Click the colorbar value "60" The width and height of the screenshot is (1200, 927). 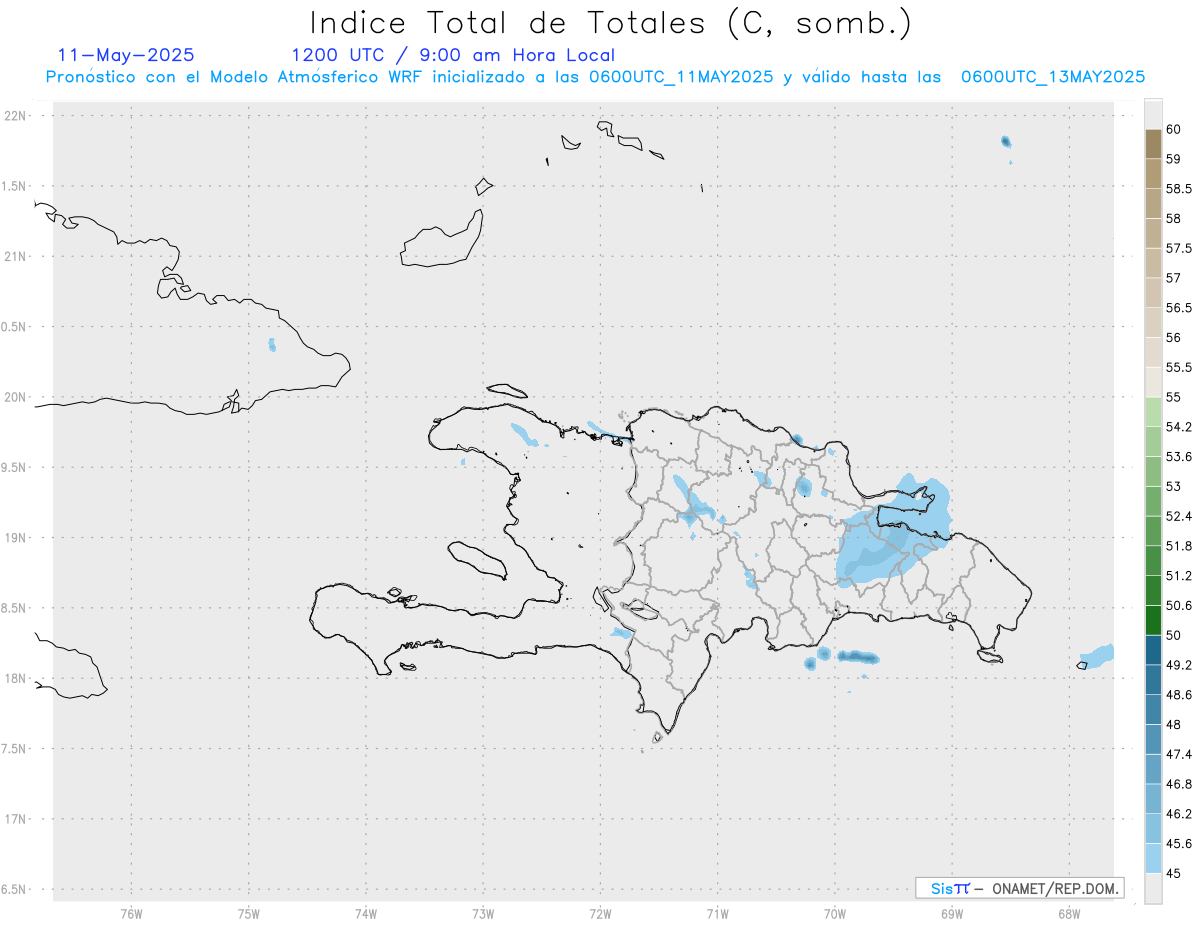click(x=1174, y=130)
